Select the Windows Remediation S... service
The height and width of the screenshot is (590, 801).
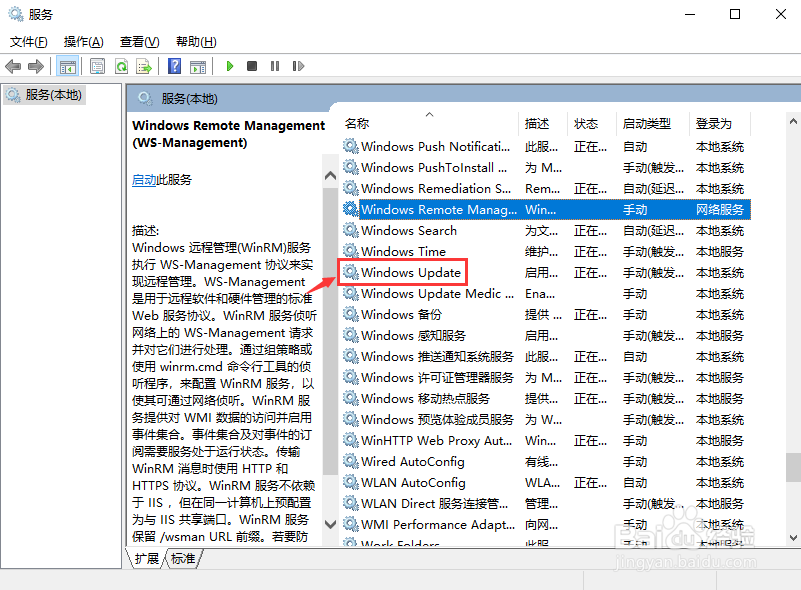point(546,189)
